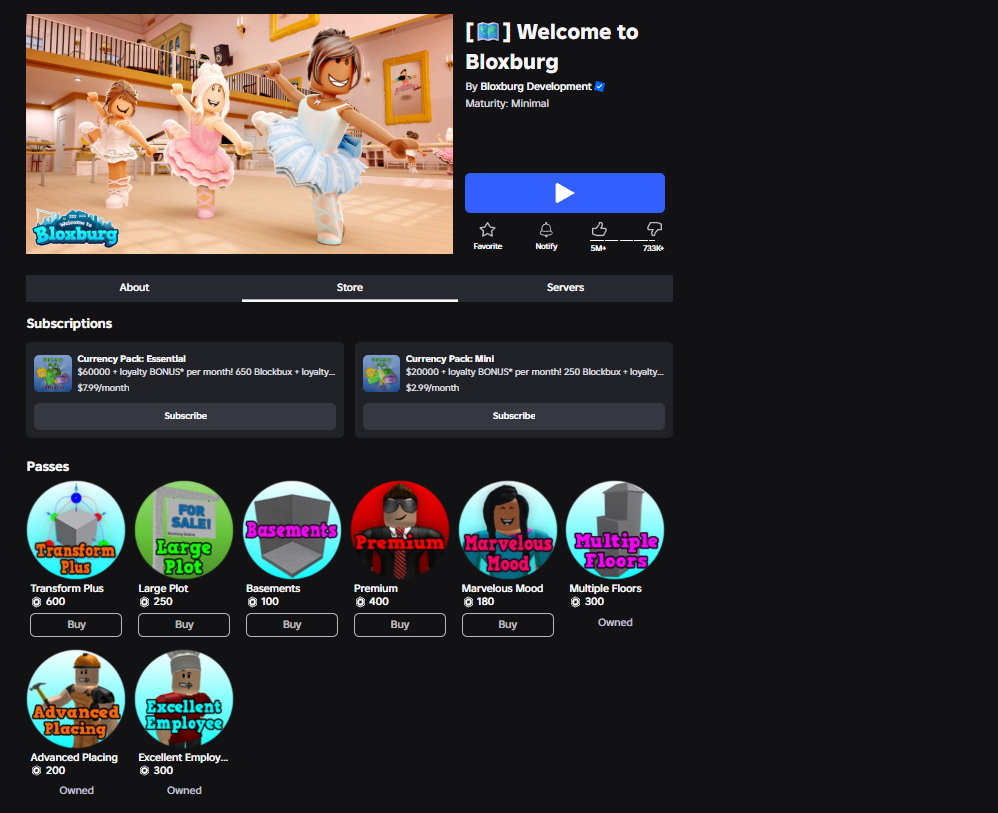Subscribe to Currency Pack: Essential
998x813 pixels.
pos(185,416)
